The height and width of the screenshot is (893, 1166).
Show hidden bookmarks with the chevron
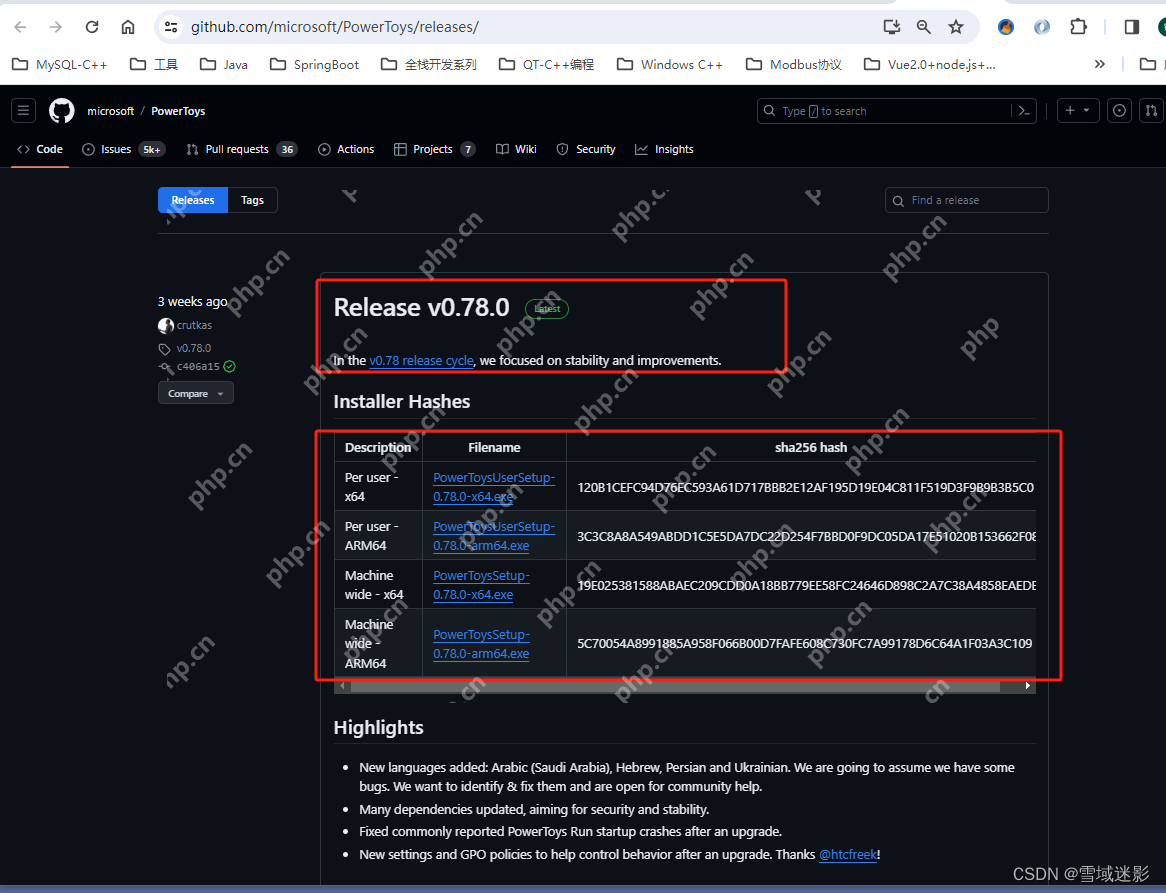pyautogui.click(x=1100, y=64)
